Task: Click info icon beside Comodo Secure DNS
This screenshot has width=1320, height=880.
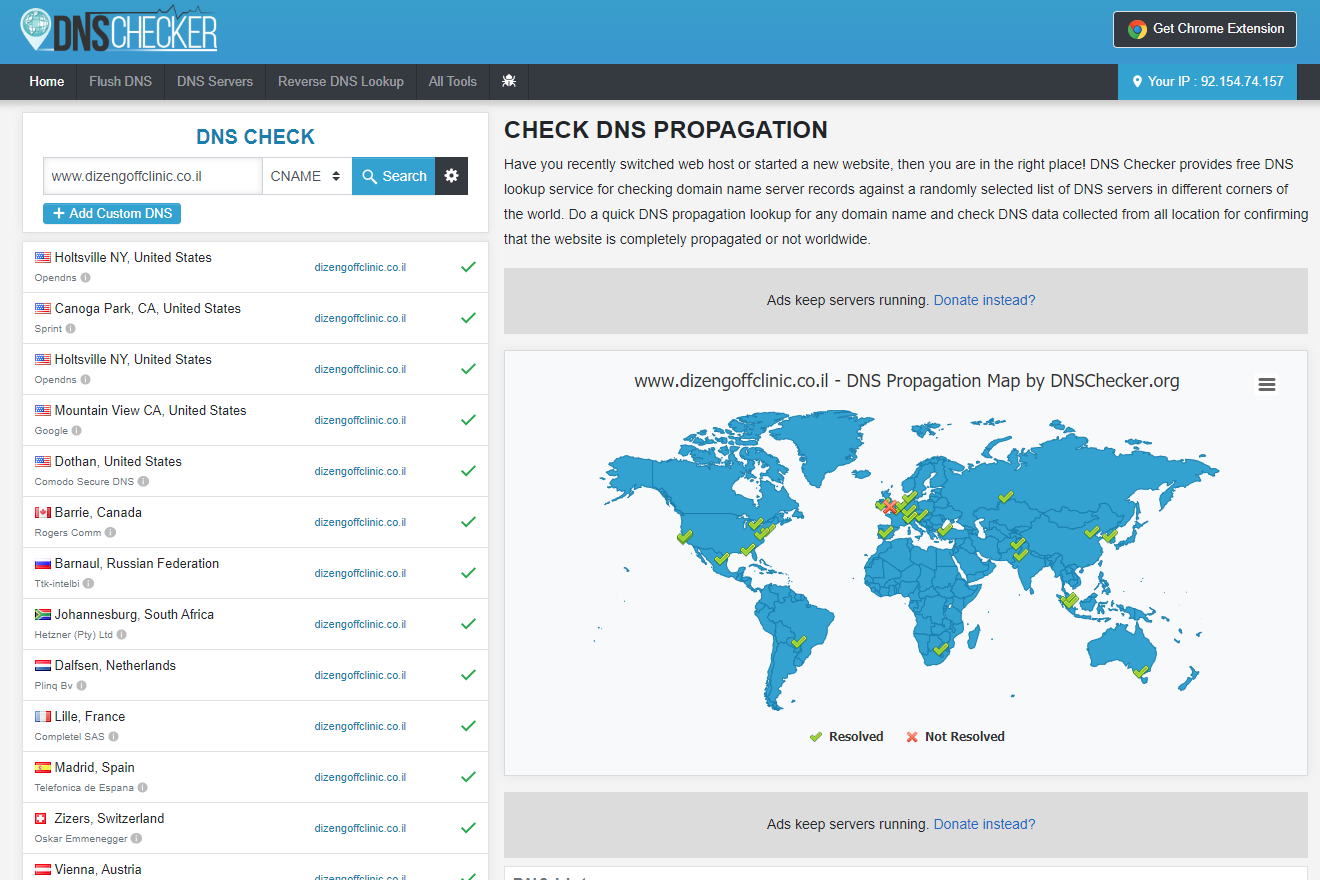Action: [143, 481]
